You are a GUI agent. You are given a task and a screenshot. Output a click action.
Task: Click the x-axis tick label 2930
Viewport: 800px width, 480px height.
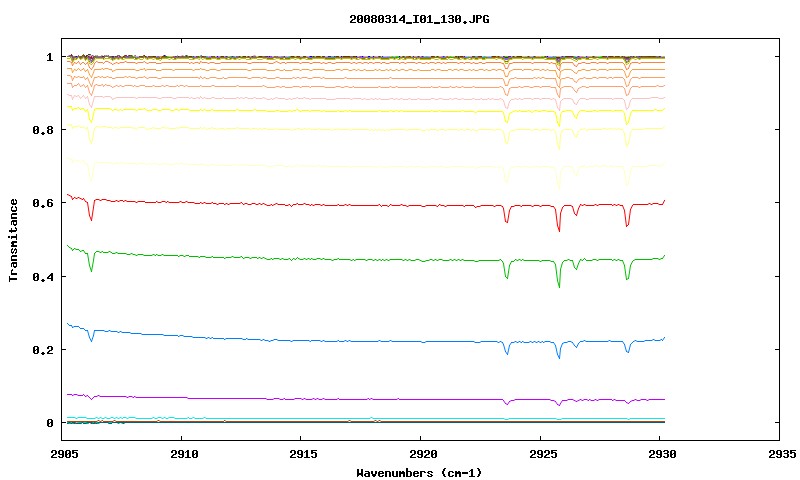tap(662, 453)
